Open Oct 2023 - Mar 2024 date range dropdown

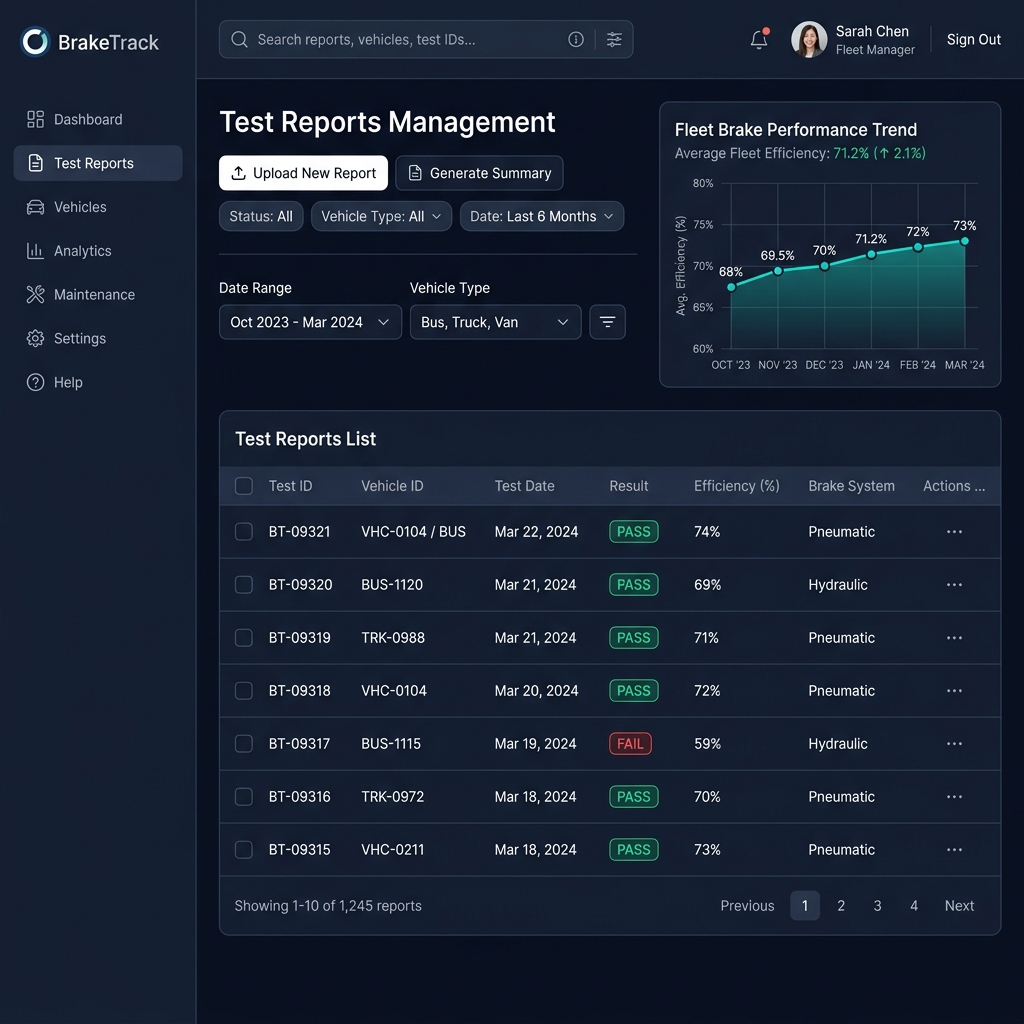click(x=310, y=322)
